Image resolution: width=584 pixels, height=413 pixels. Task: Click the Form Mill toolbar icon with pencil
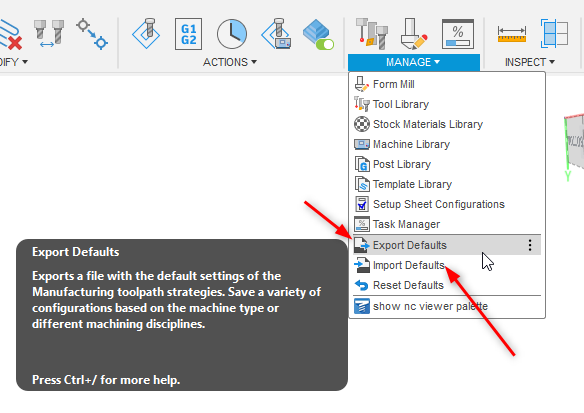414,34
